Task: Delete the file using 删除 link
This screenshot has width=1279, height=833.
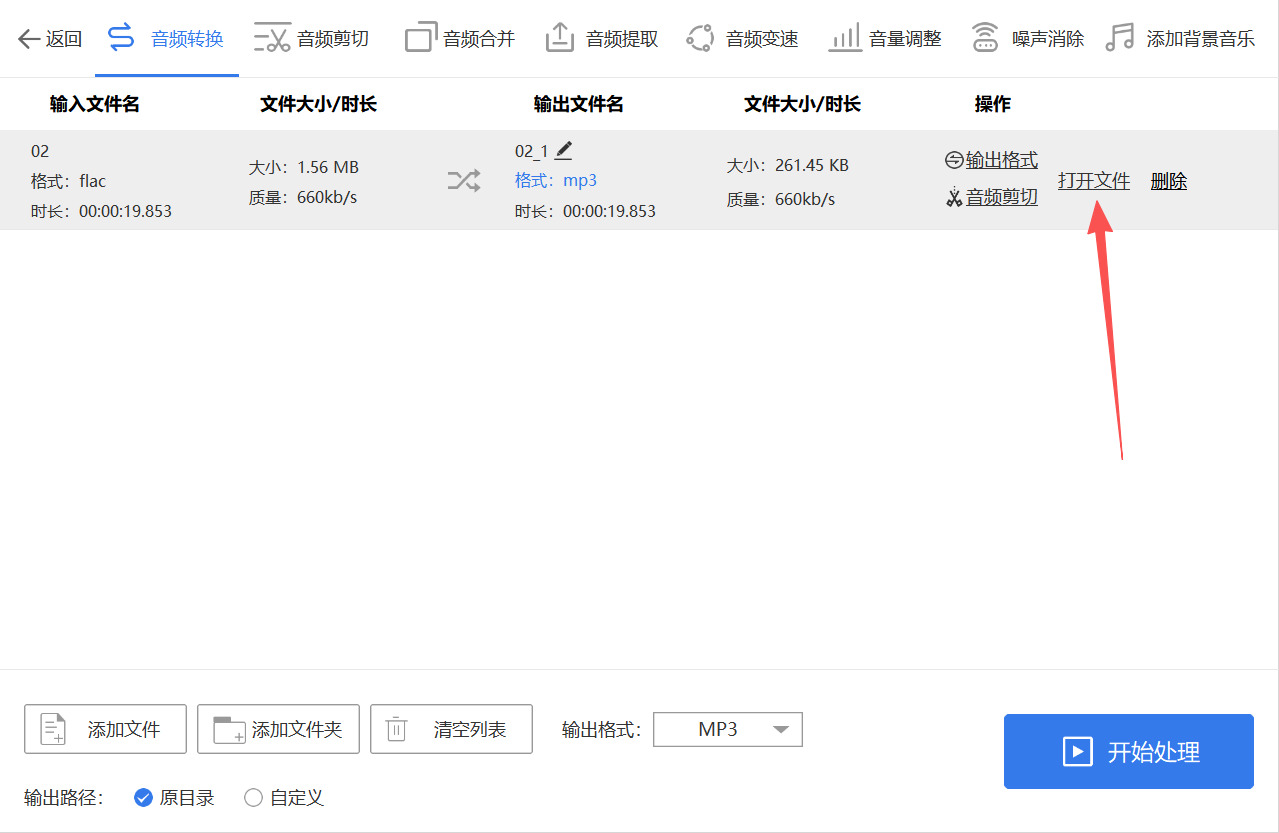Action: 1168,181
